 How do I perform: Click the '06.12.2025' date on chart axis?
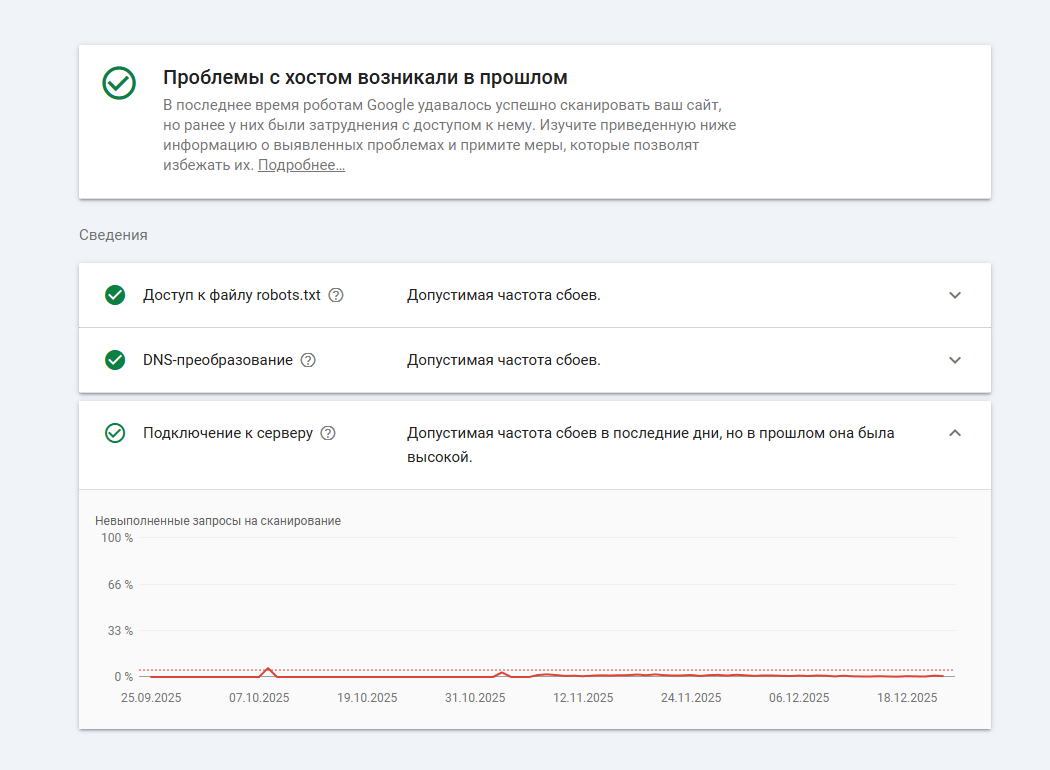[x=799, y=698]
